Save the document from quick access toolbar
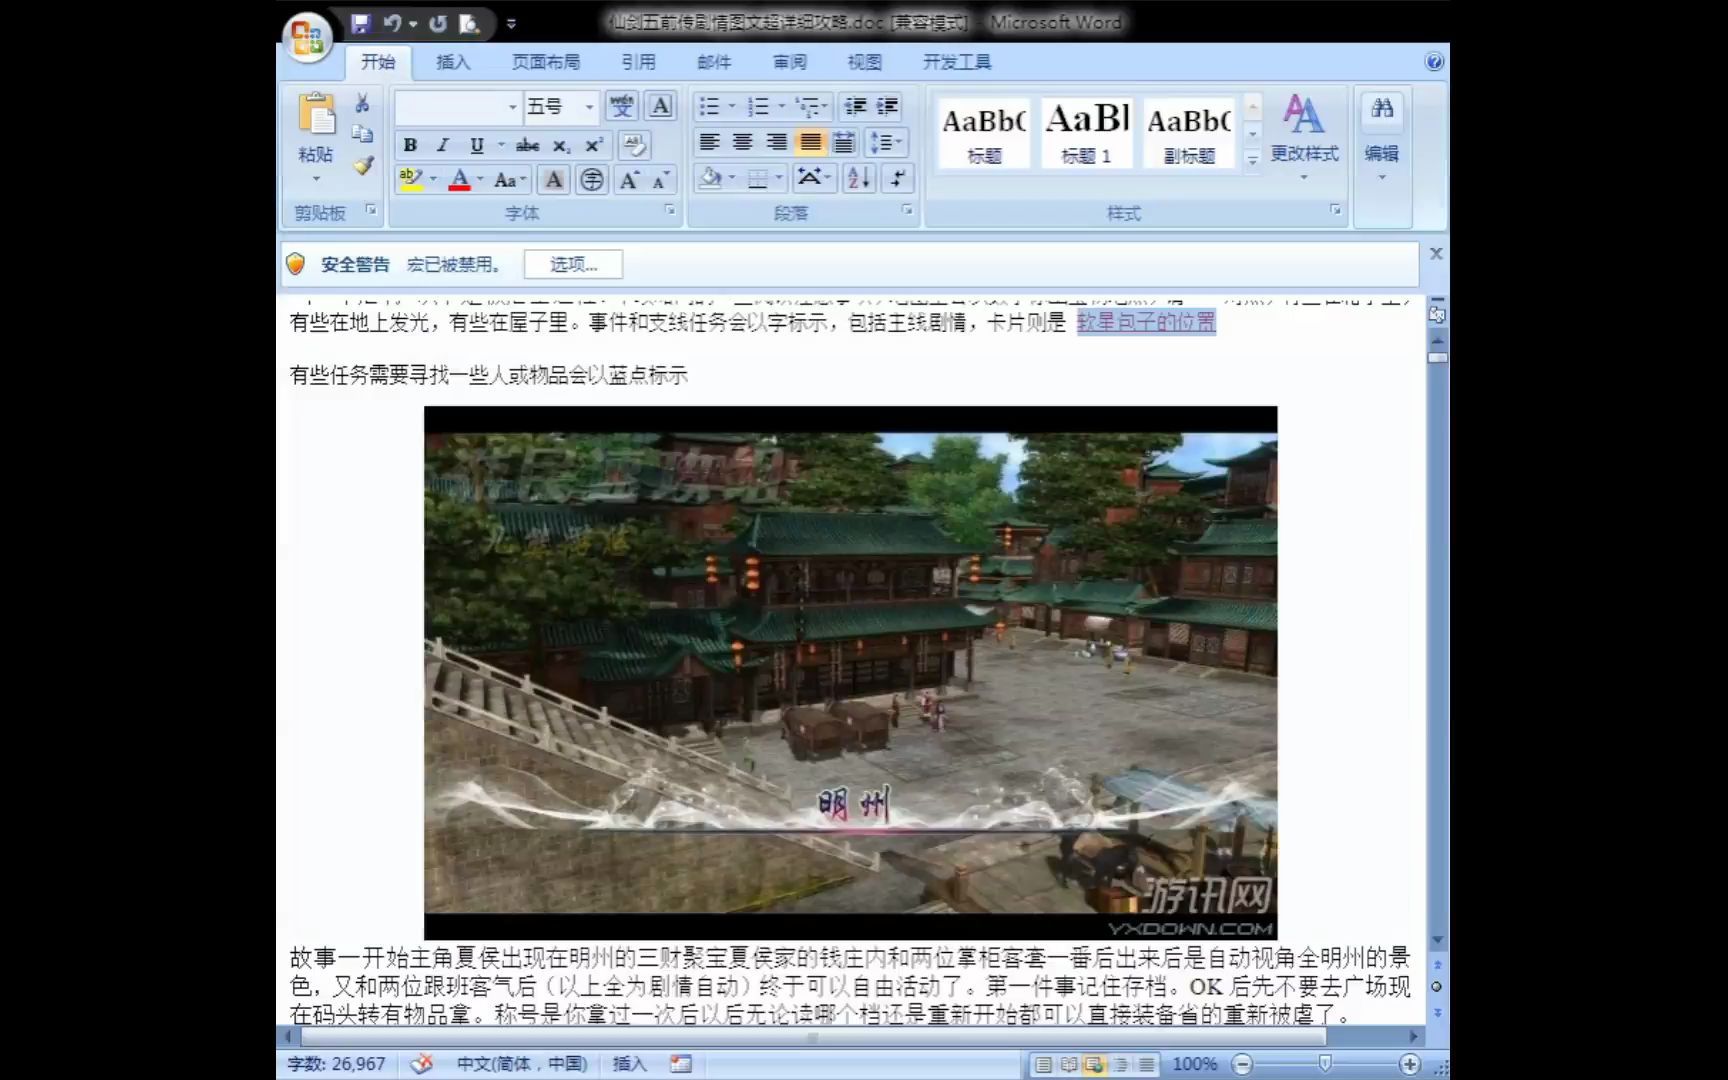 coord(361,23)
